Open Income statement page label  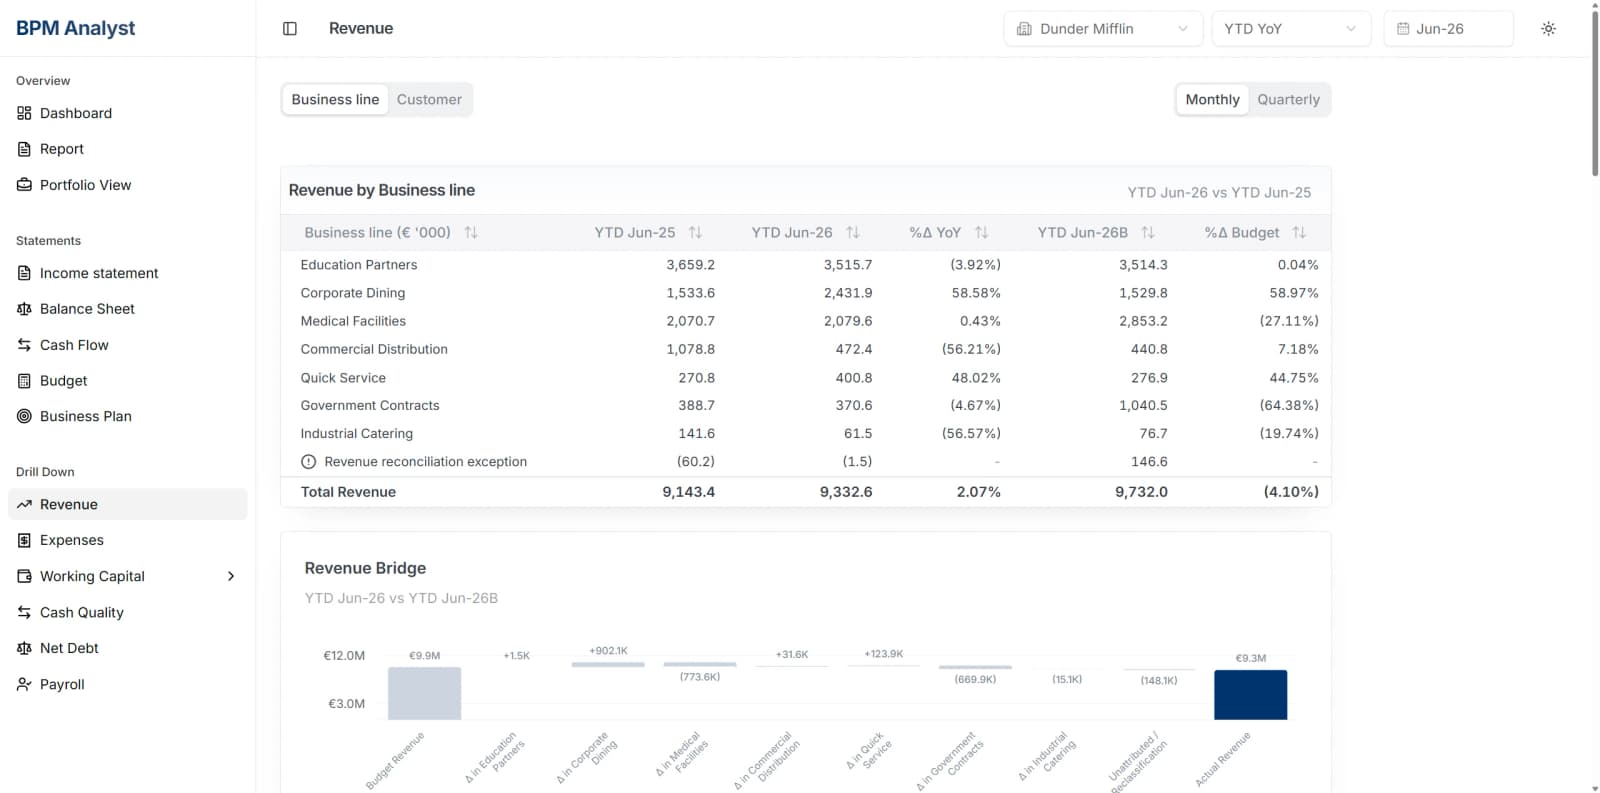[99, 273]
